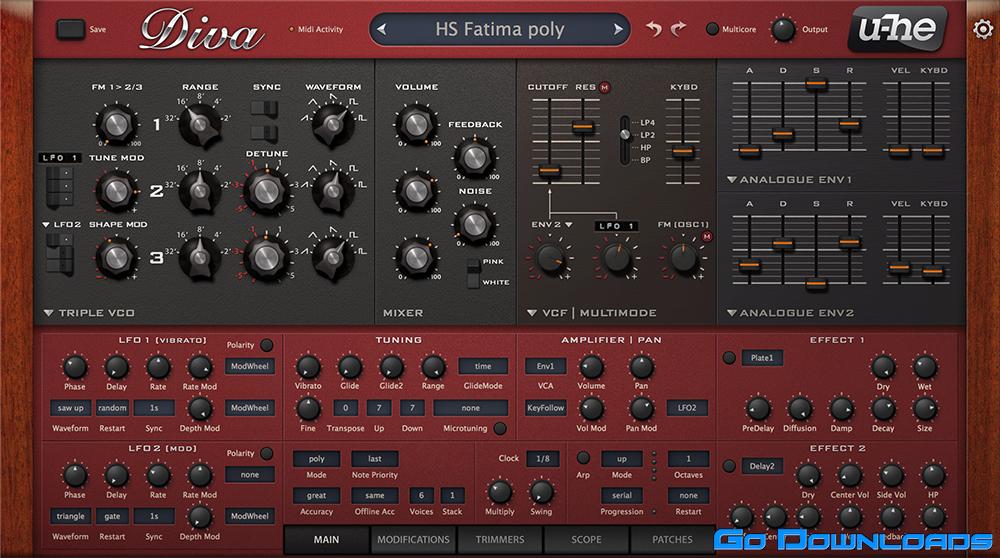Click the HS Fatima poly preset name
The image size is (1000, 558).
pyautogui.click(x=500, y=29)
